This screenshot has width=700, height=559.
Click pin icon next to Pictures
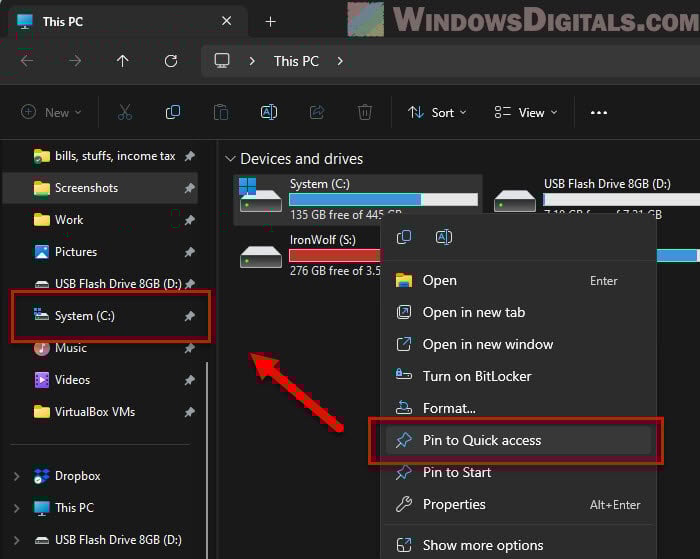[x=190, y=252]
